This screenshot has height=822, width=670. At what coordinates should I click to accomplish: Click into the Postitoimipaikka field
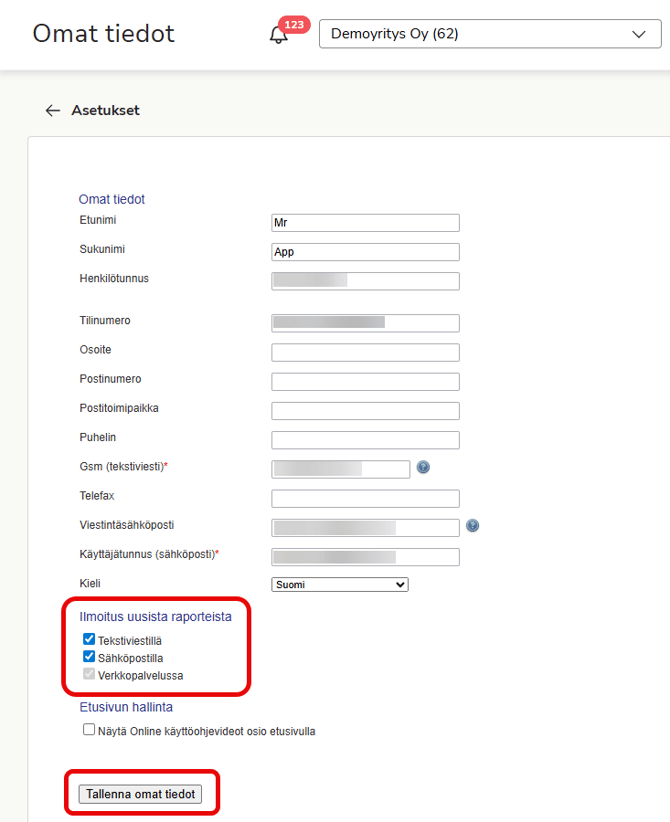point(365,411)
